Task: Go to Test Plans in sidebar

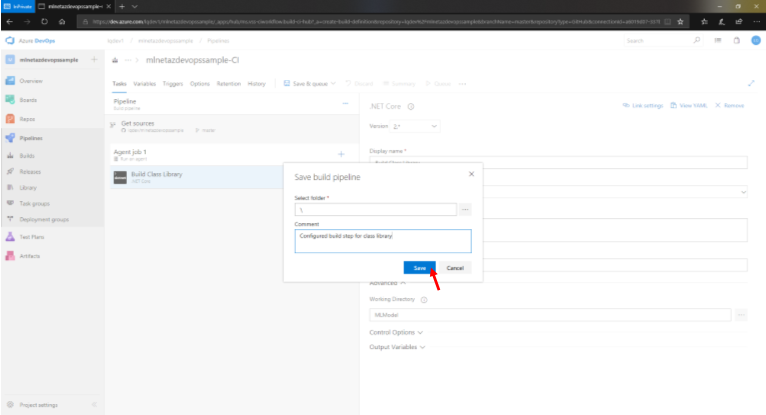Action: pyautogui.click(x=33, y=237)
